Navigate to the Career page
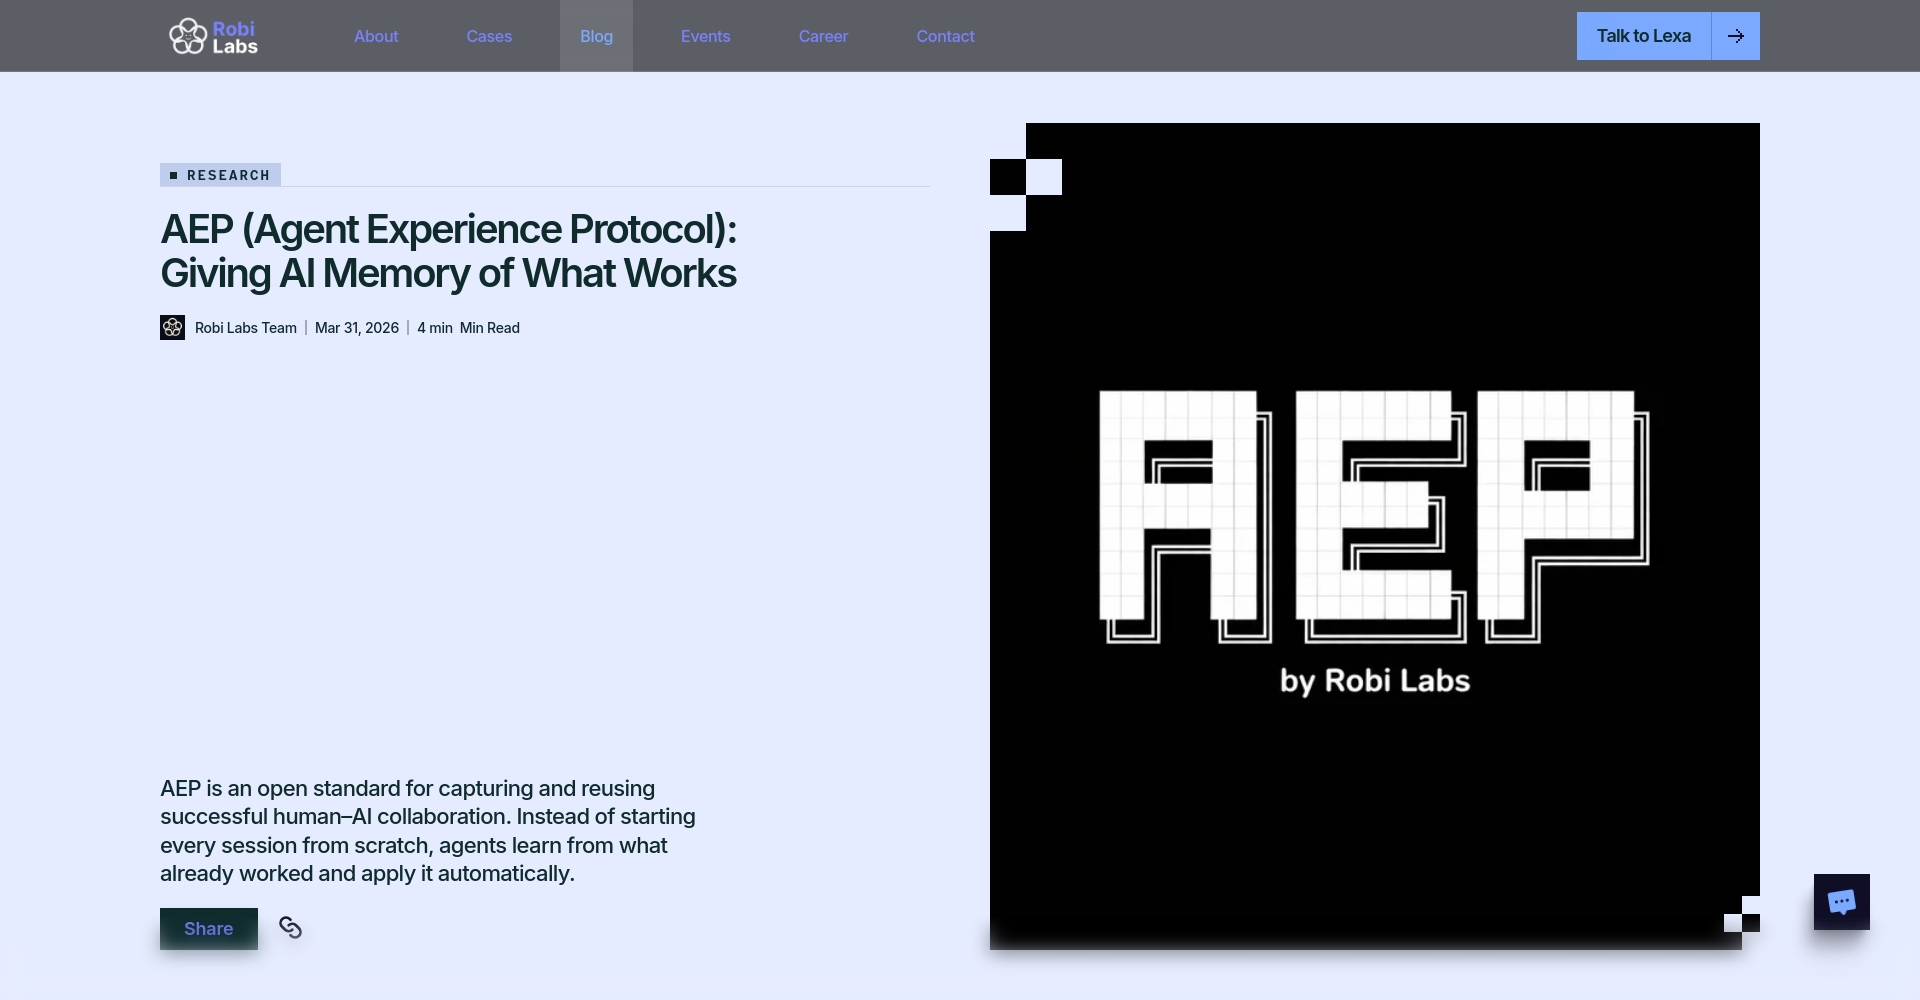The height and width of the screenshot is (1000, 1920). coord(823,36)
